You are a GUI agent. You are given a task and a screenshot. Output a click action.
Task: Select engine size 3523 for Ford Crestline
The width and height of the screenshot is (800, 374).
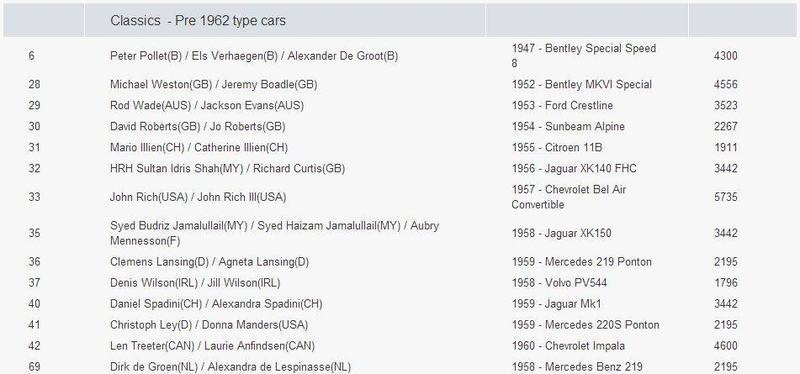tap(726, 106)
